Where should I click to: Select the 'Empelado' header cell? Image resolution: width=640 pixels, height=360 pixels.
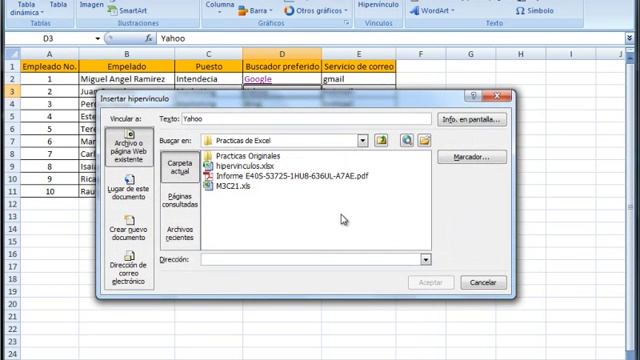point(127,66)
